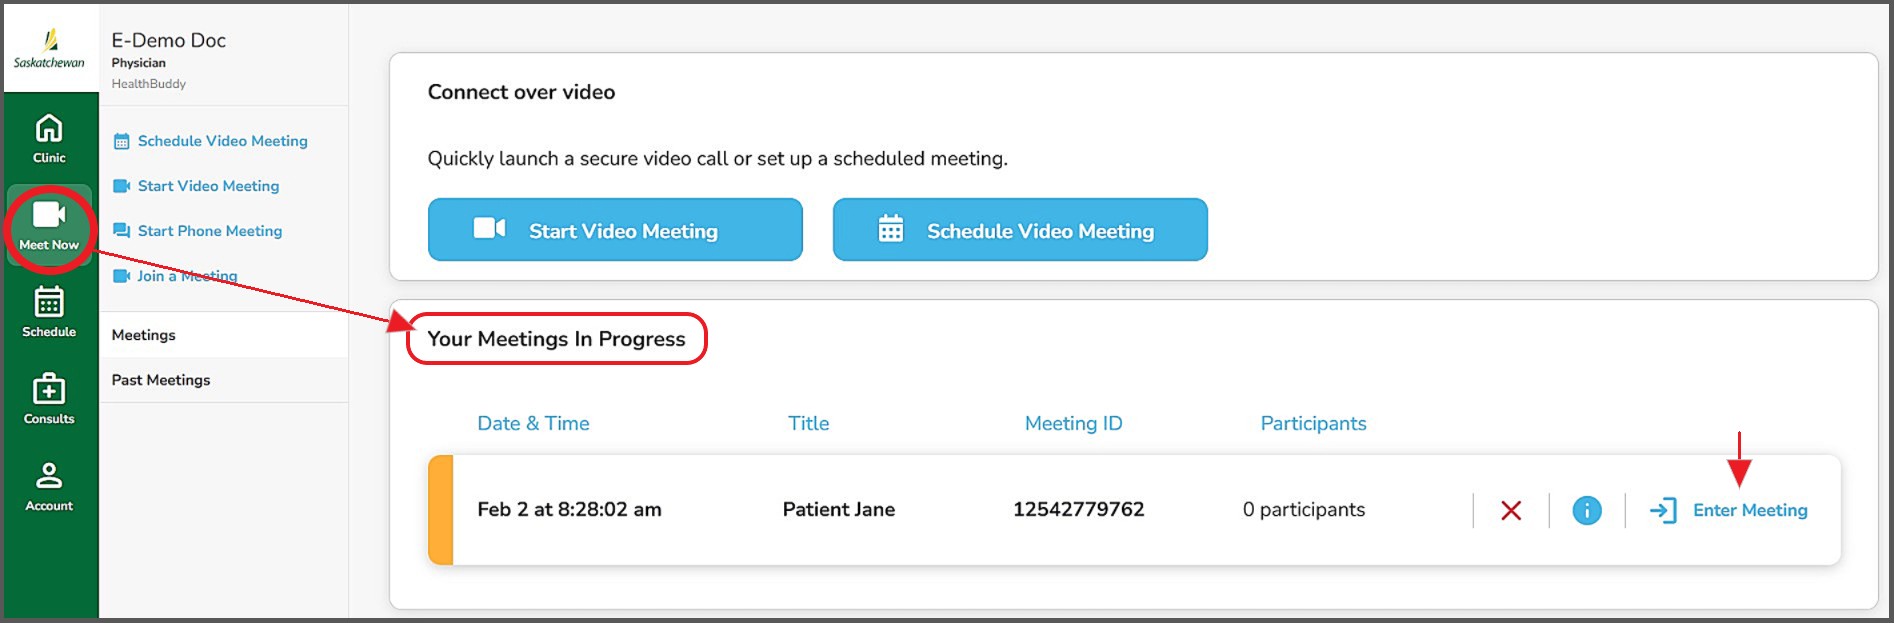
Task: Open the Consults briefcase icon
Action: [49, 389]
